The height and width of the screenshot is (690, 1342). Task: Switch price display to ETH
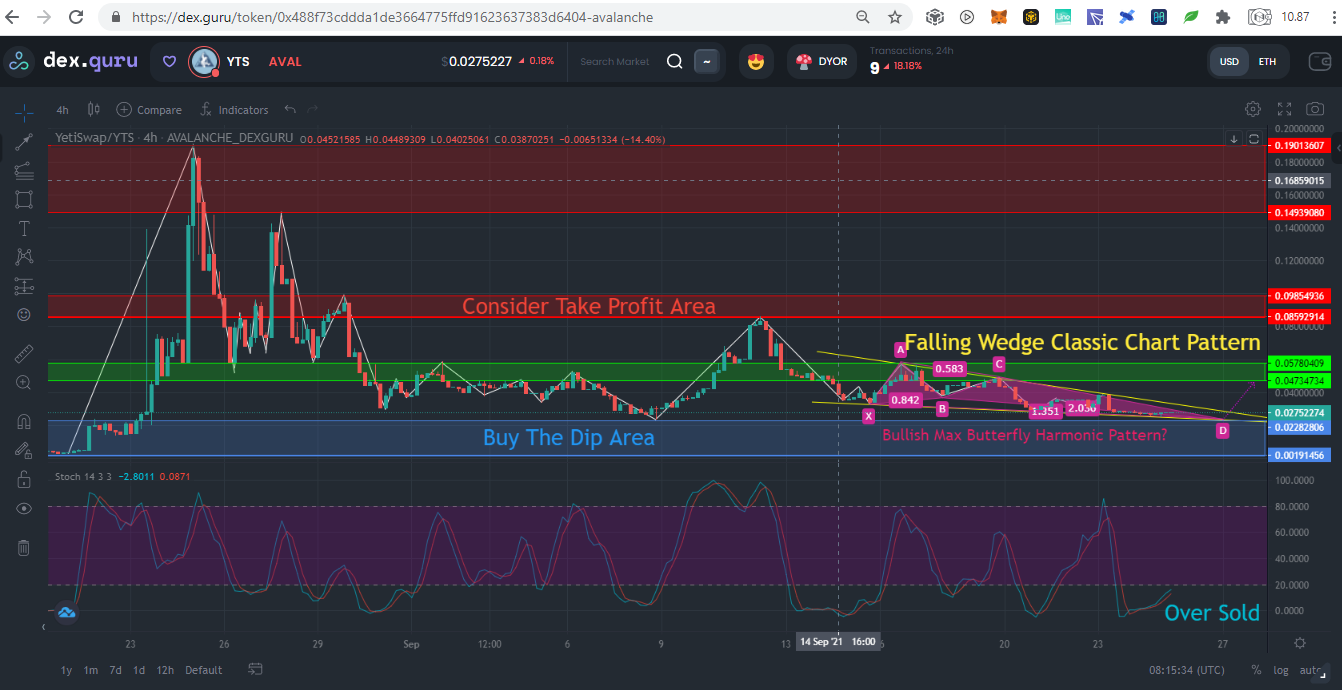pyautogui.click(x=1267, y=61)
